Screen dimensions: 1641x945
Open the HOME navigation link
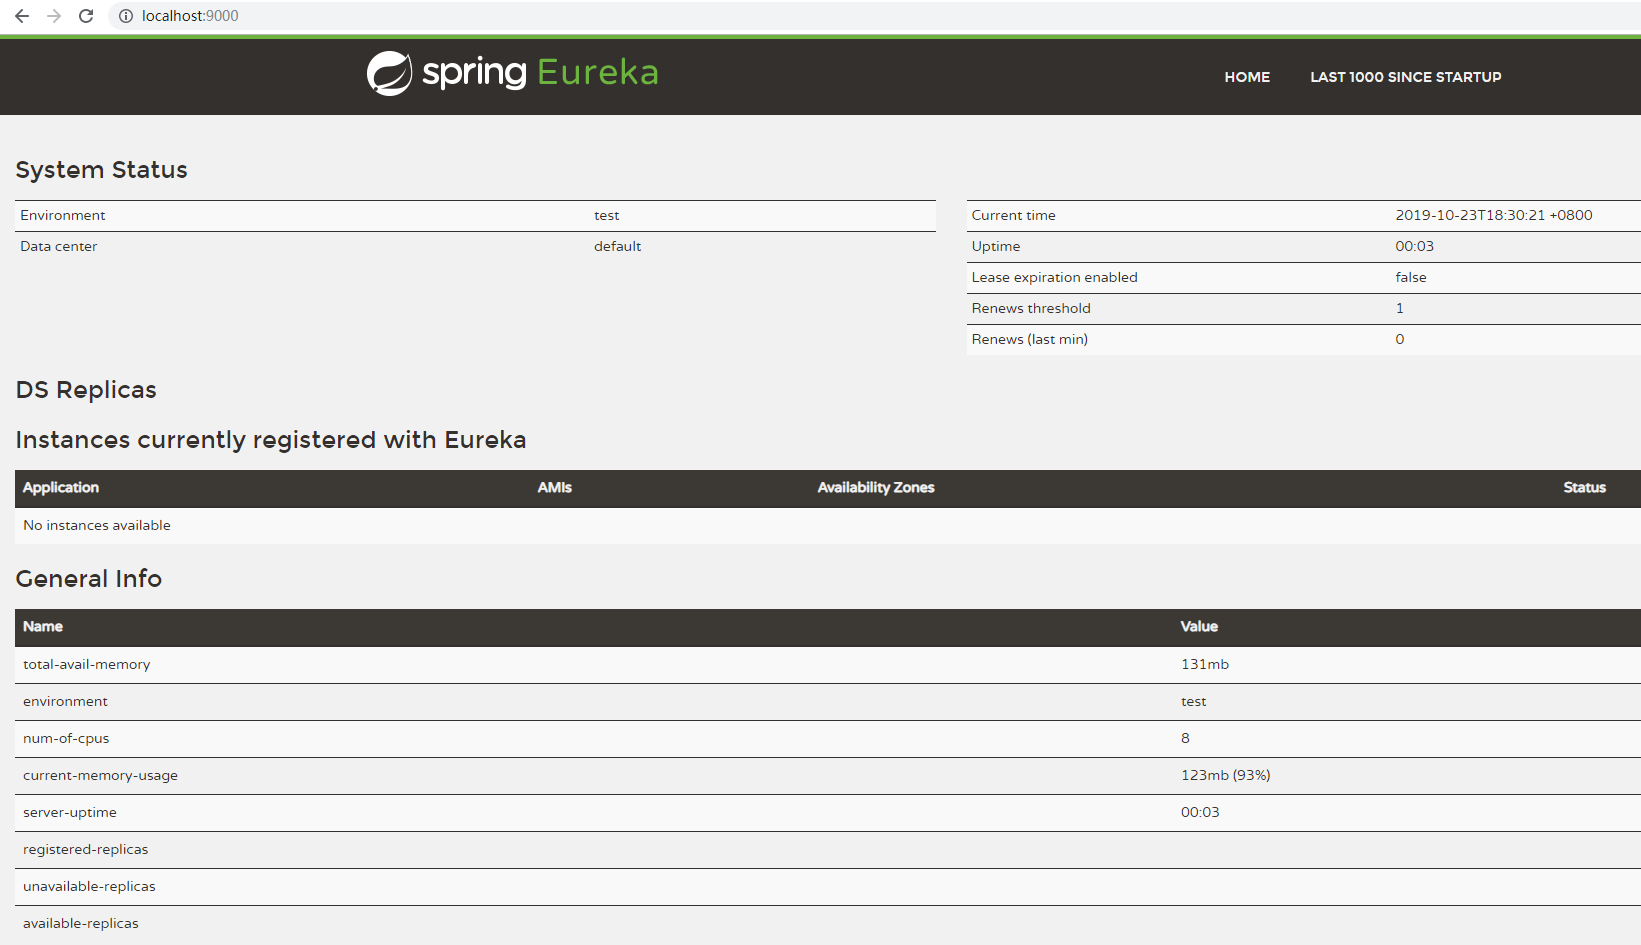point(1247,77)
